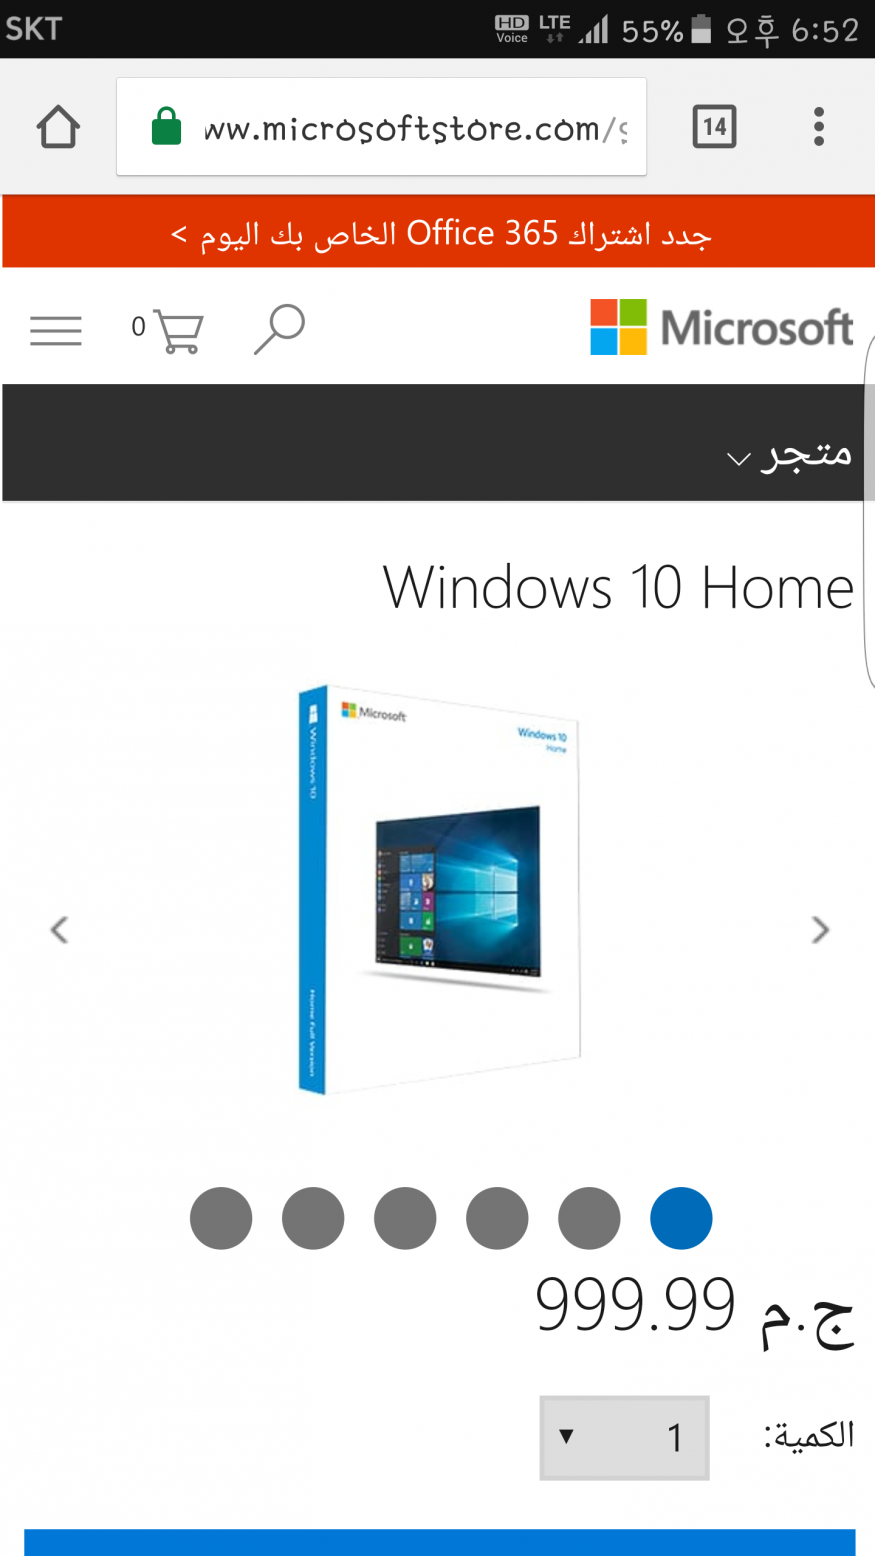Select the first gray carousel dot
The image size is (875, 1556).
221,1218
